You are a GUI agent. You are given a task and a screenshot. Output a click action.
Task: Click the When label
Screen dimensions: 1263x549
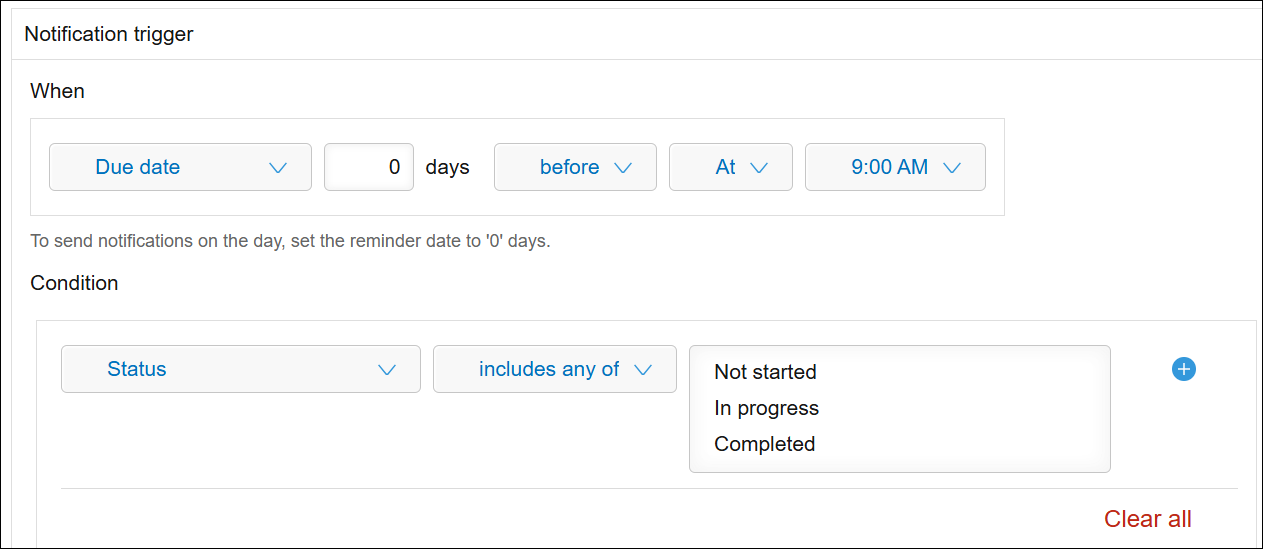pyautogui.click(x=57, y=91)
